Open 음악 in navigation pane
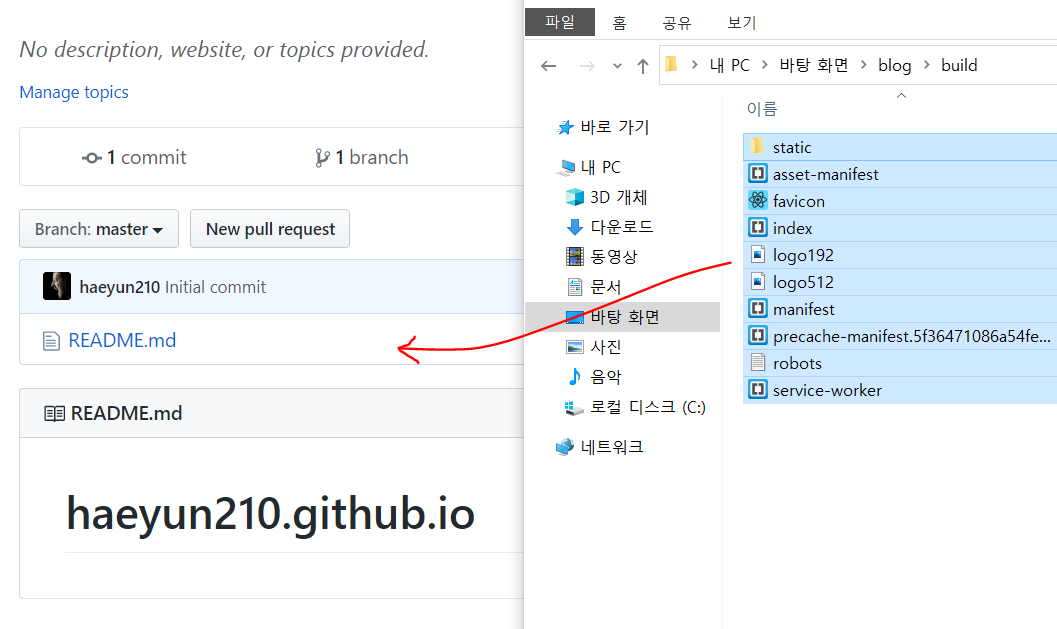 (x=605, y=376)
